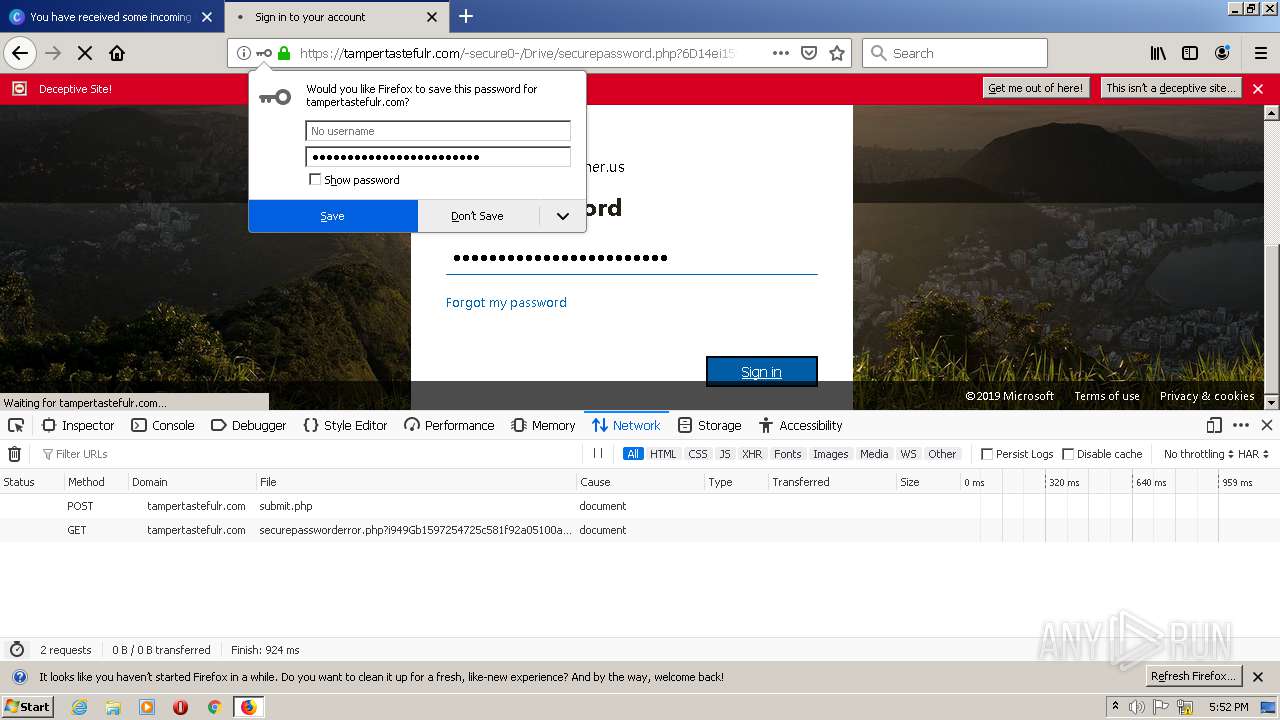Filter requests by CSS
Image resolution: width=1280 pixels, height=720 pixels.
698,454
